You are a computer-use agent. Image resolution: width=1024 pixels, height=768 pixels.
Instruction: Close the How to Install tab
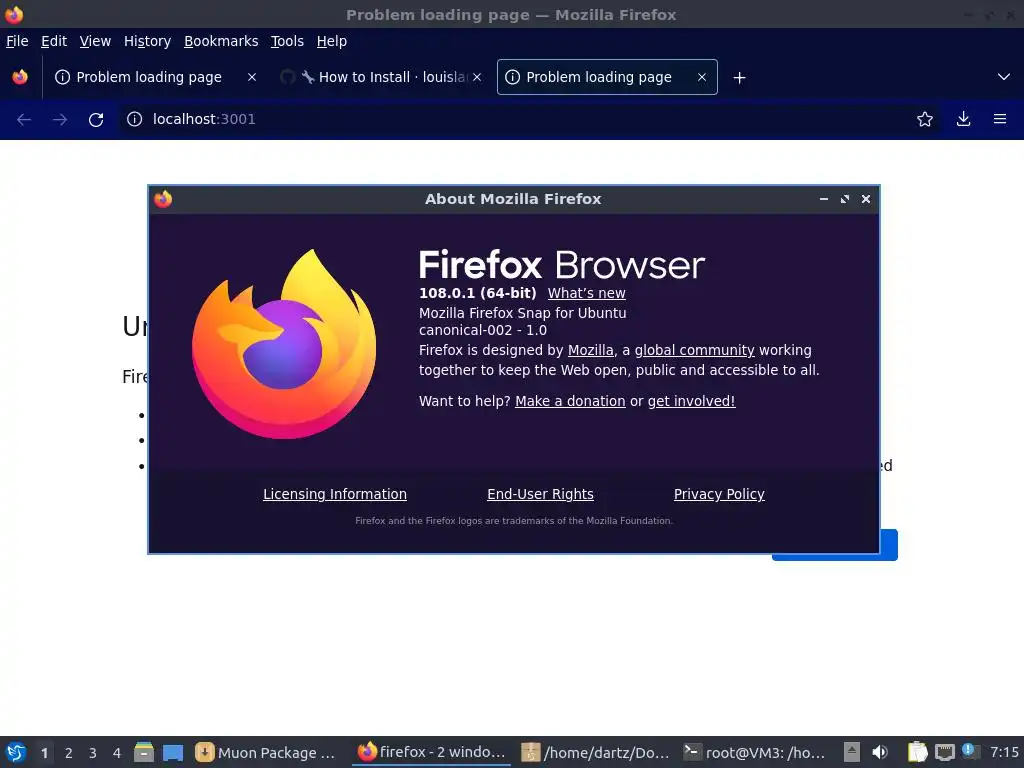[477, 77]
